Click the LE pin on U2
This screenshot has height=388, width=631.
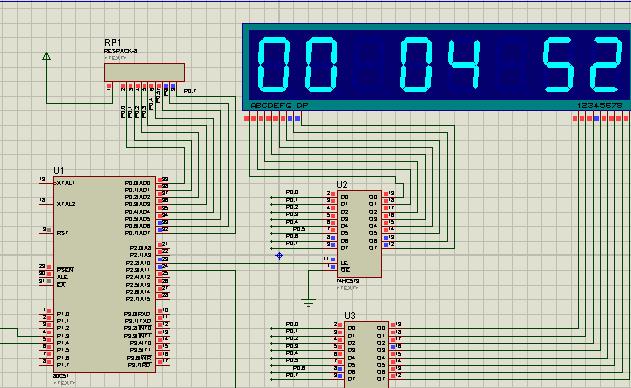coord(344,262)
